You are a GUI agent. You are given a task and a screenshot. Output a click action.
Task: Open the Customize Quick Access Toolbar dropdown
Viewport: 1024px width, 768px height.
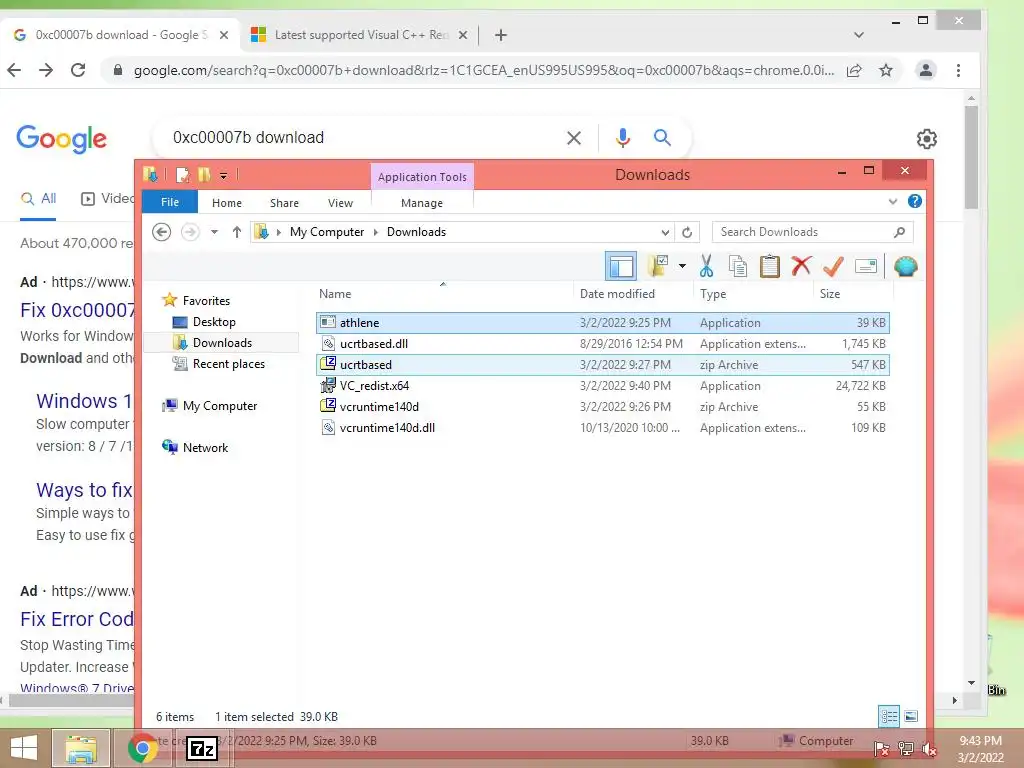pyautogui.click(x=223, y=175)
